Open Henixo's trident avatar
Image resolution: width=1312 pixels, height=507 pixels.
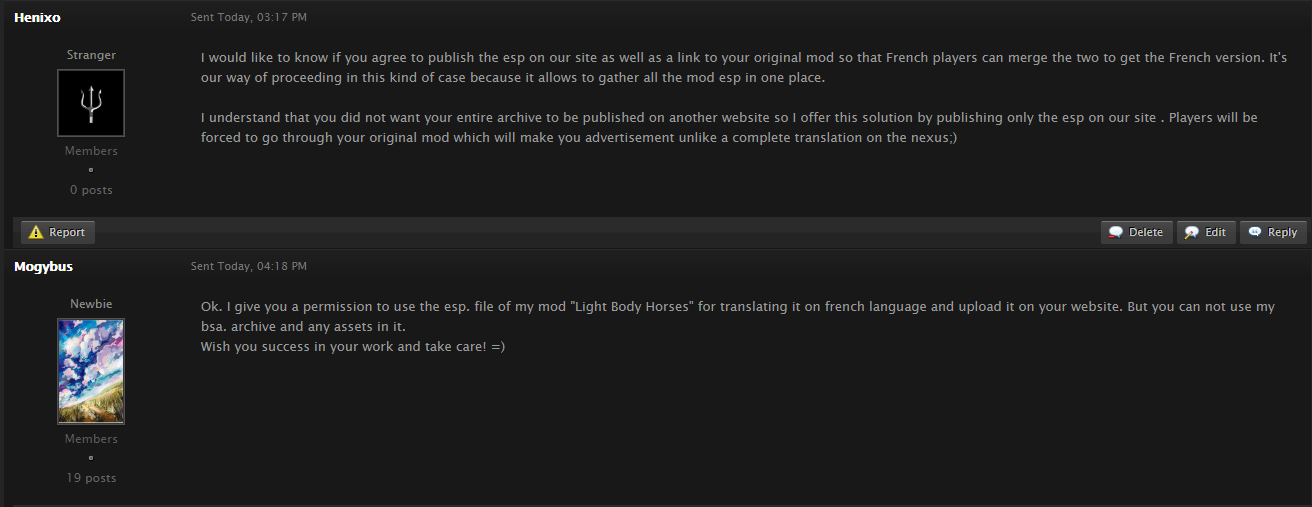(91, 103)
